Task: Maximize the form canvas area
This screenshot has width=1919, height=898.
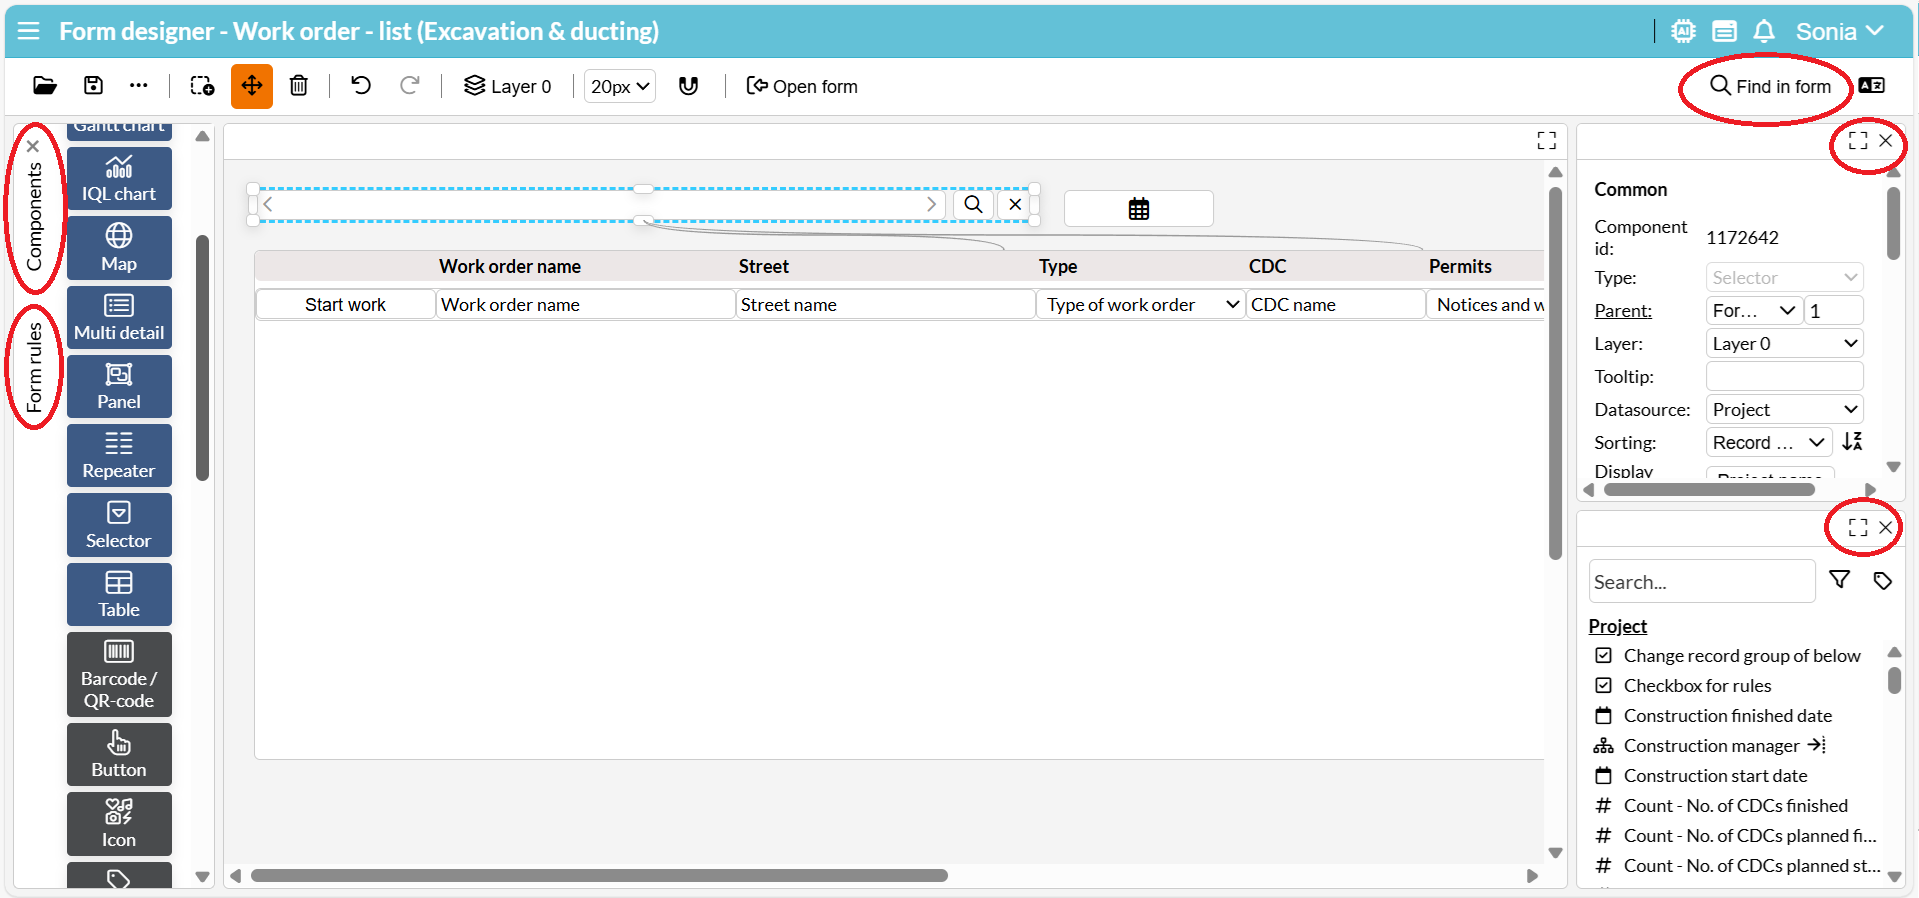Action: pos(1546,141)
